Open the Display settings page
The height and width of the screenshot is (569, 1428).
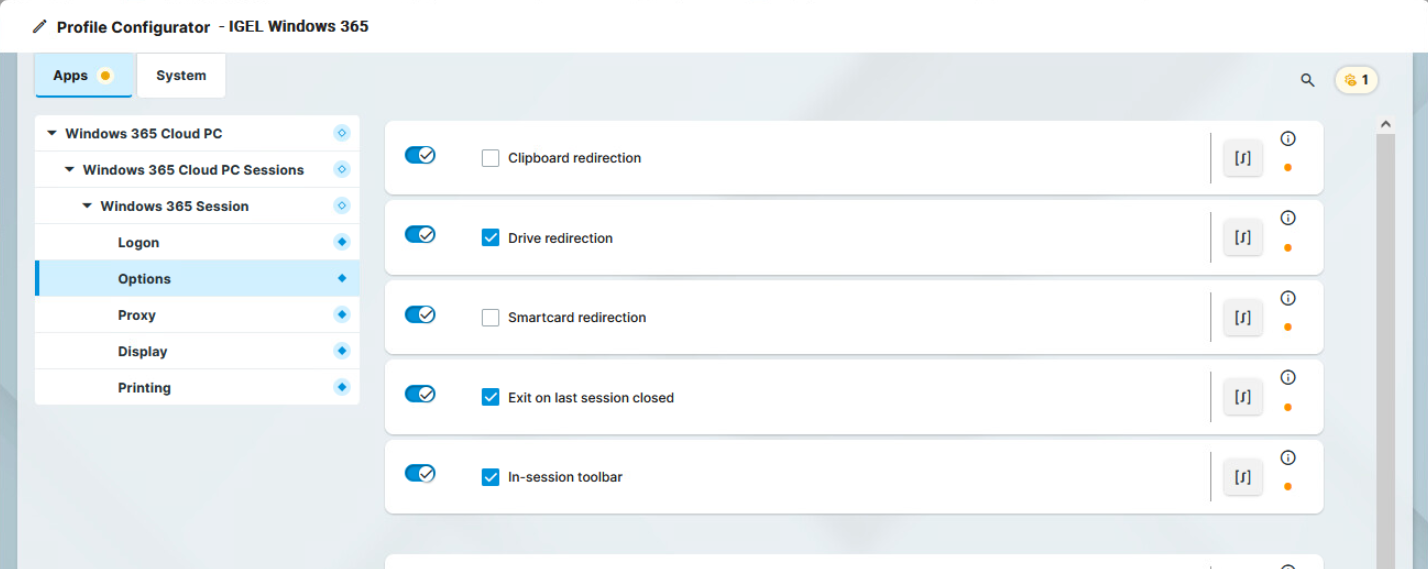tap(142, 352)
